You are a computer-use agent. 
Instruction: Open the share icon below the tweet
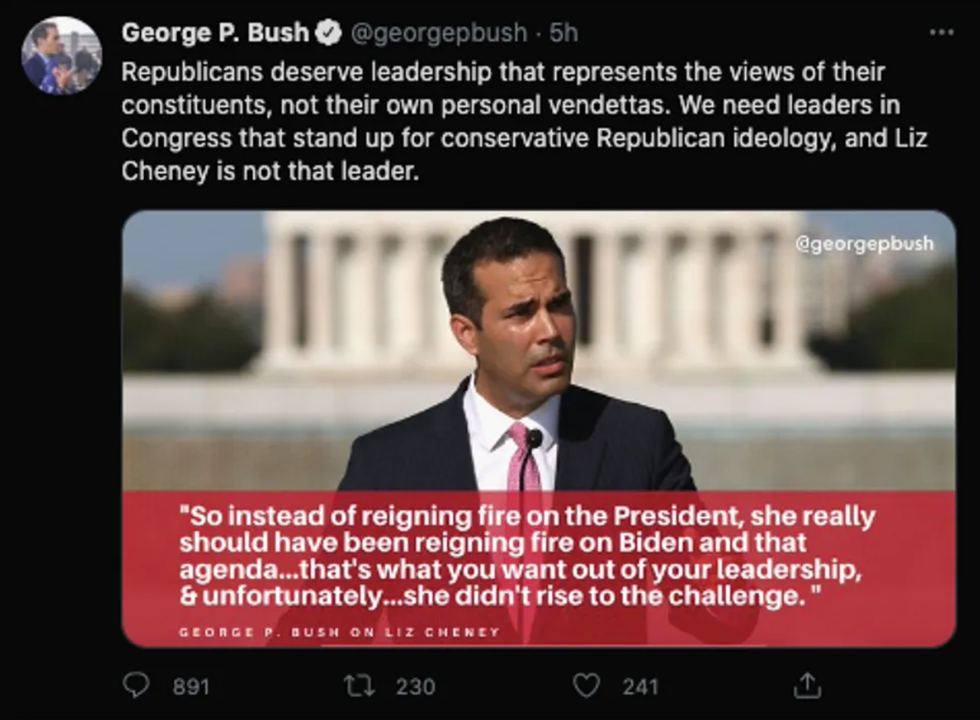coord(807,685)
